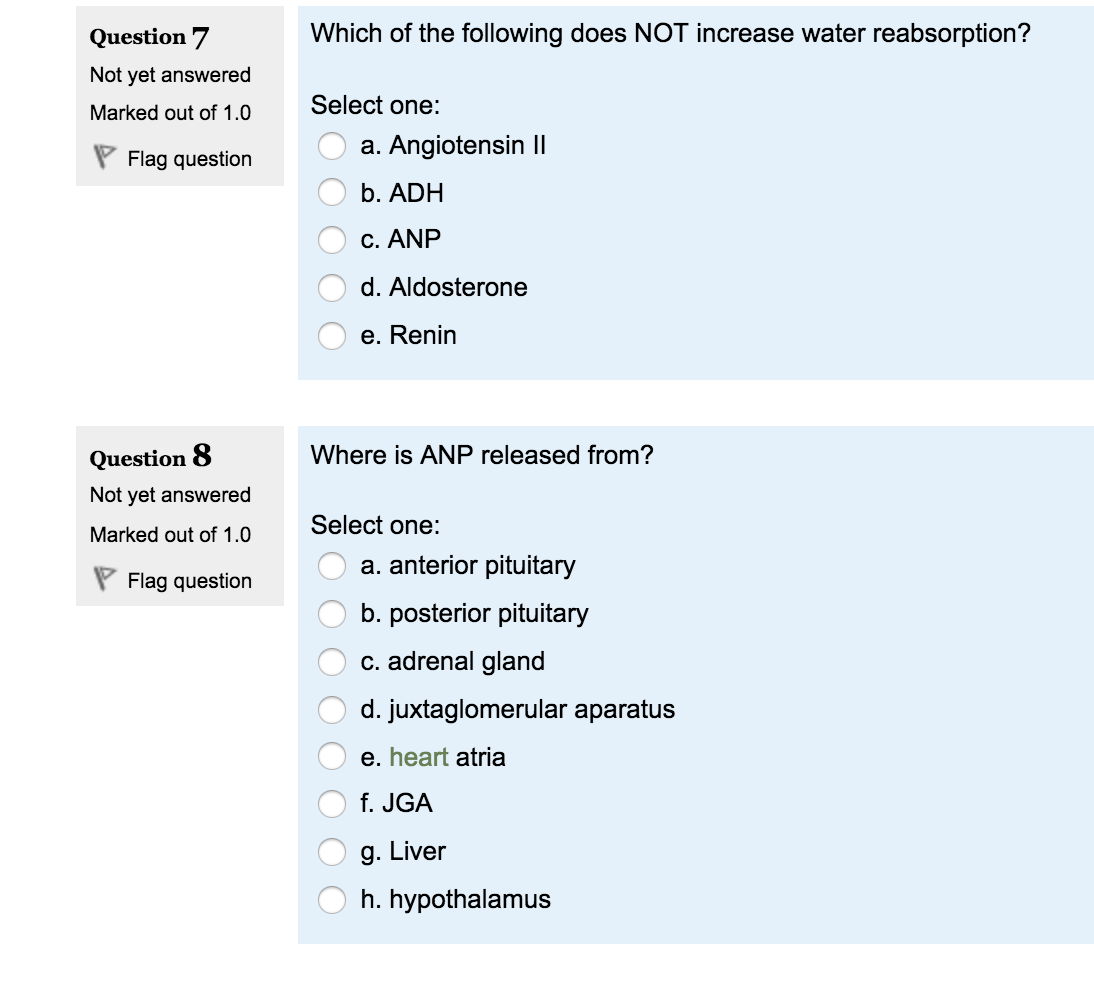Choose 'd. Aldosterone' in Question 7
This screenshot has width=1094, height=988.
tap(332, 287)
